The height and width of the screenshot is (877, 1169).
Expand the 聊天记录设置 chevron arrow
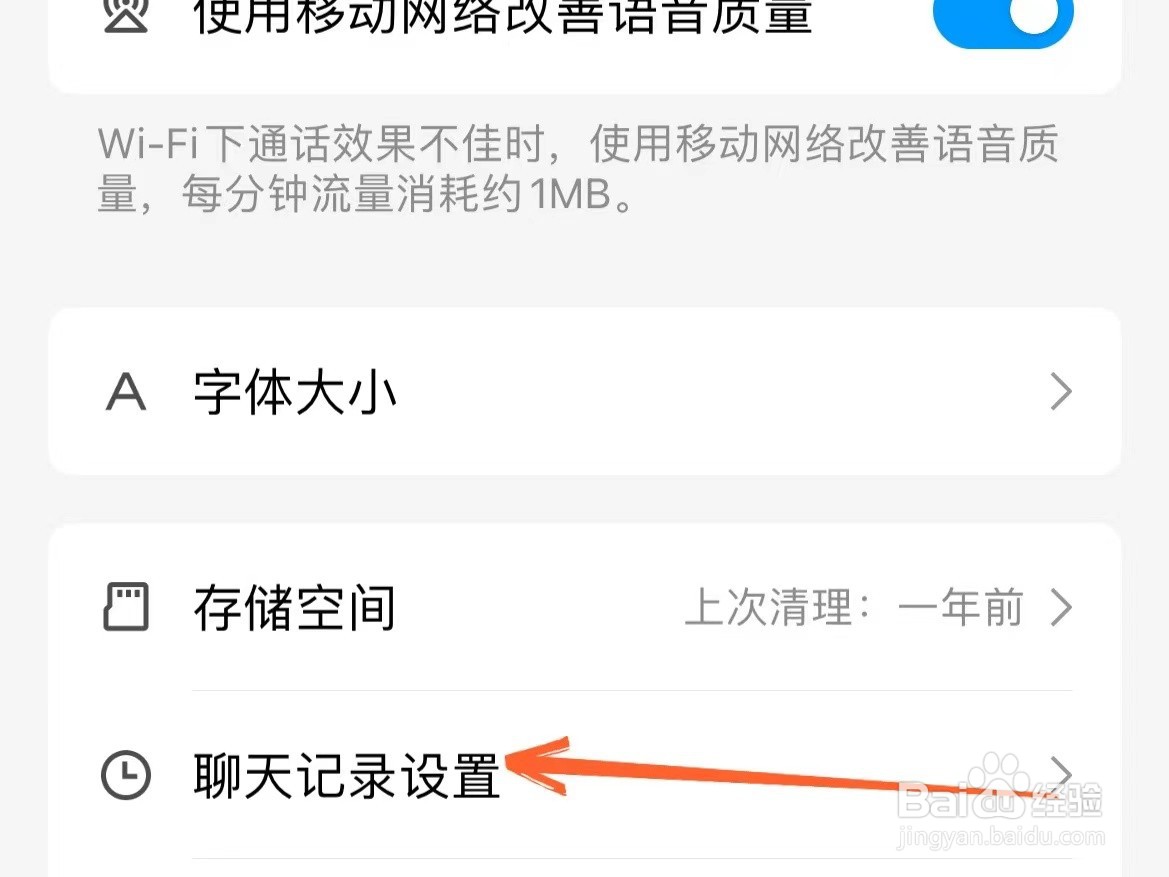click(x=1061, y=773)
